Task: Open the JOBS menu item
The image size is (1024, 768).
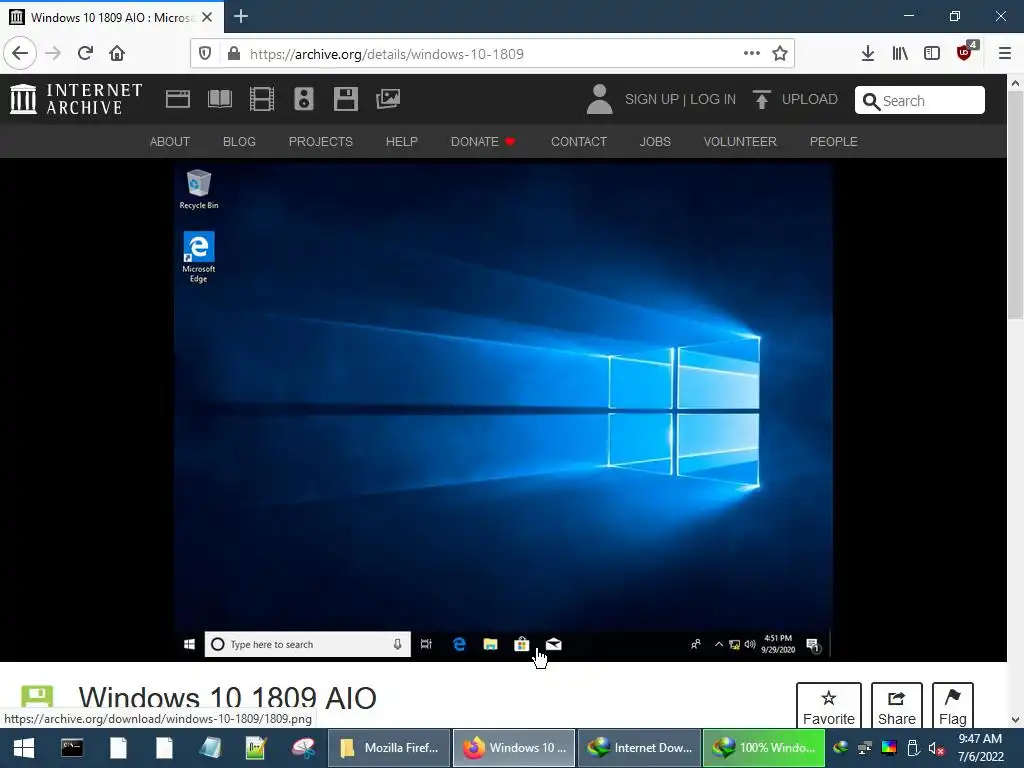Action: pyautogui.click(x=655, y=142)
